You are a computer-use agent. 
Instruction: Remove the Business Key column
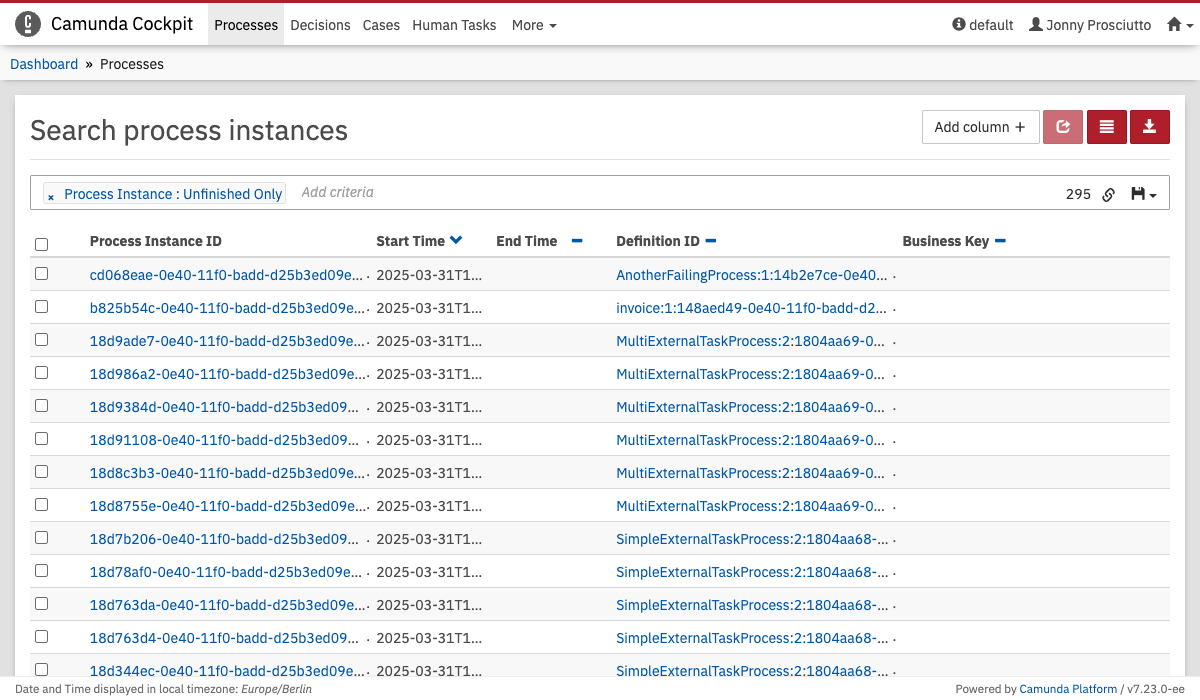click(x=1000, y=241)
